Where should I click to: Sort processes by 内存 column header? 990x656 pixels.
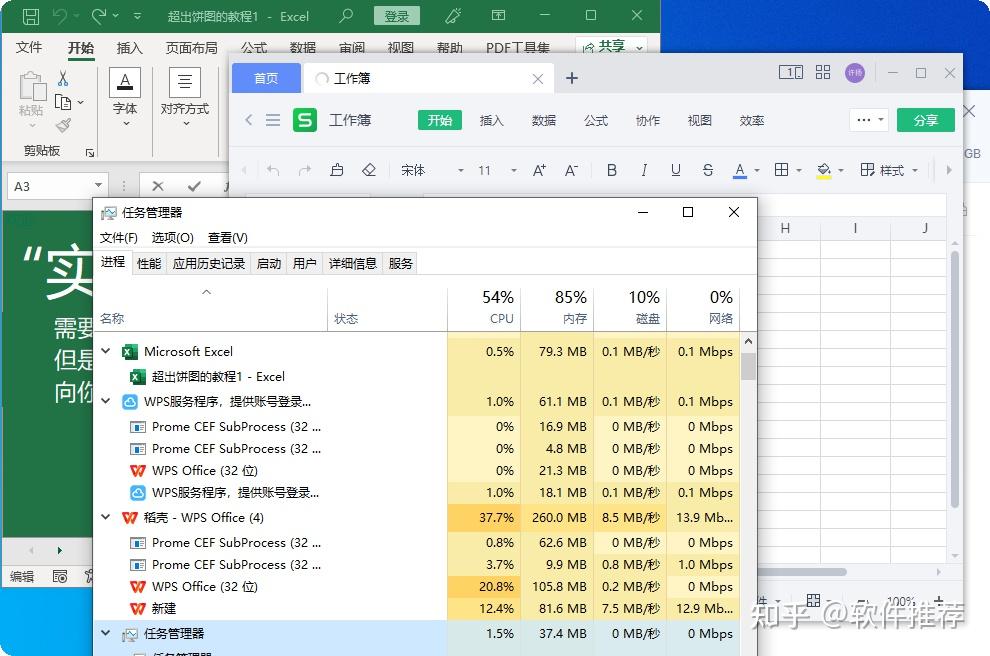tap(558, 307)
